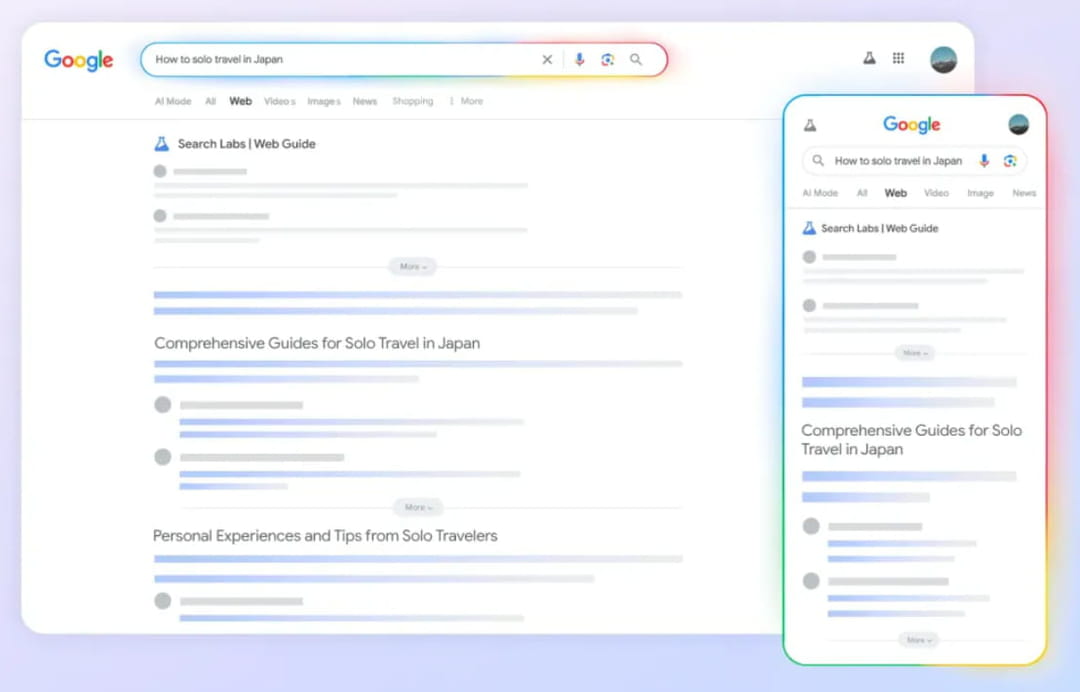Viewport: 1080px width, 692px height.
Task: Open the Shopping tab on desktop
Action: coord(413,101)
